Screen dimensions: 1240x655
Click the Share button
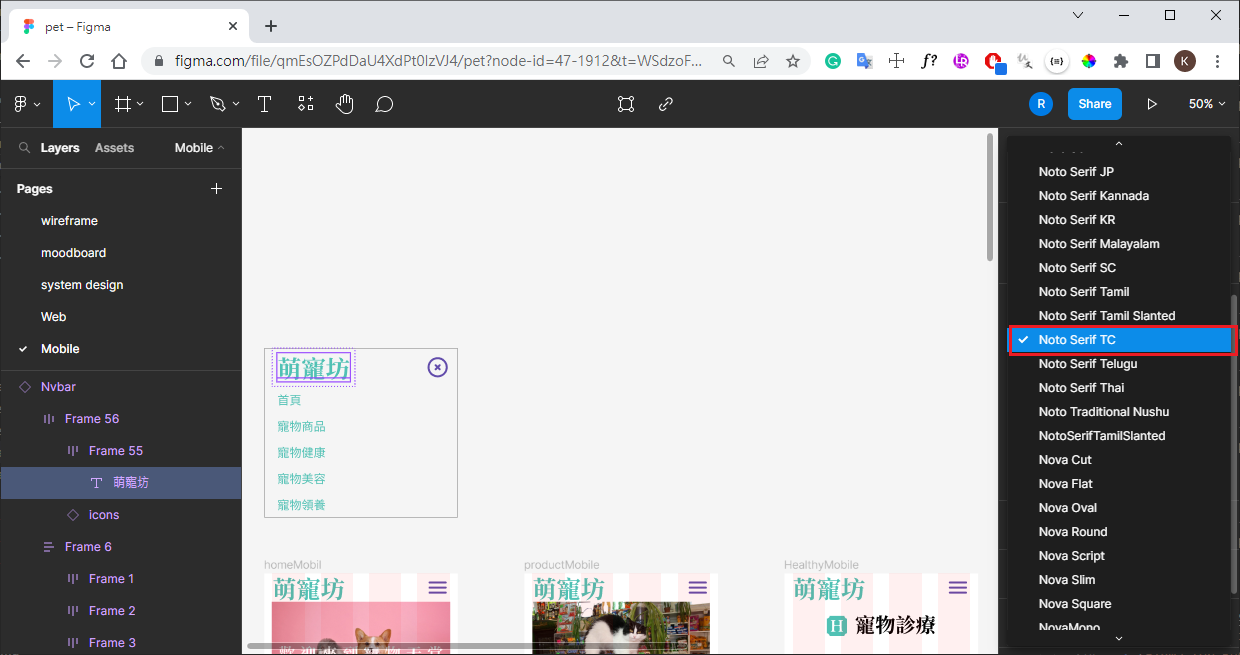tap(1094, 104)
